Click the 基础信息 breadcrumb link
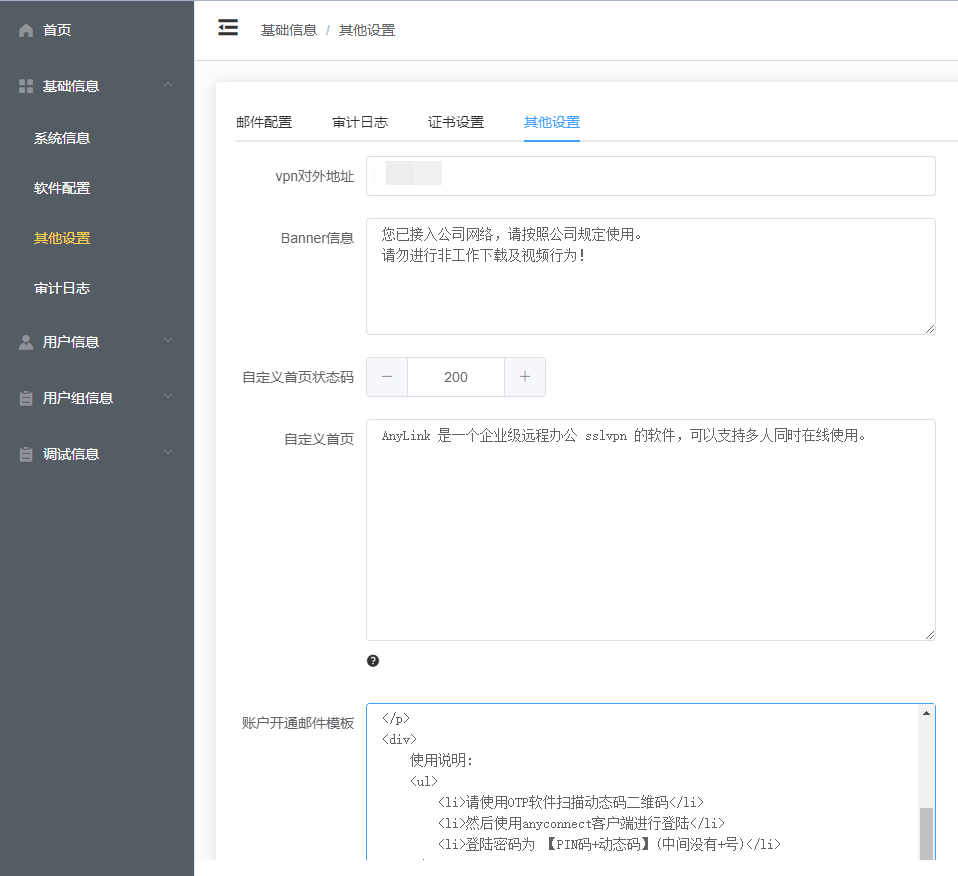Screen dimensions: 958x876 pos(289,30)
